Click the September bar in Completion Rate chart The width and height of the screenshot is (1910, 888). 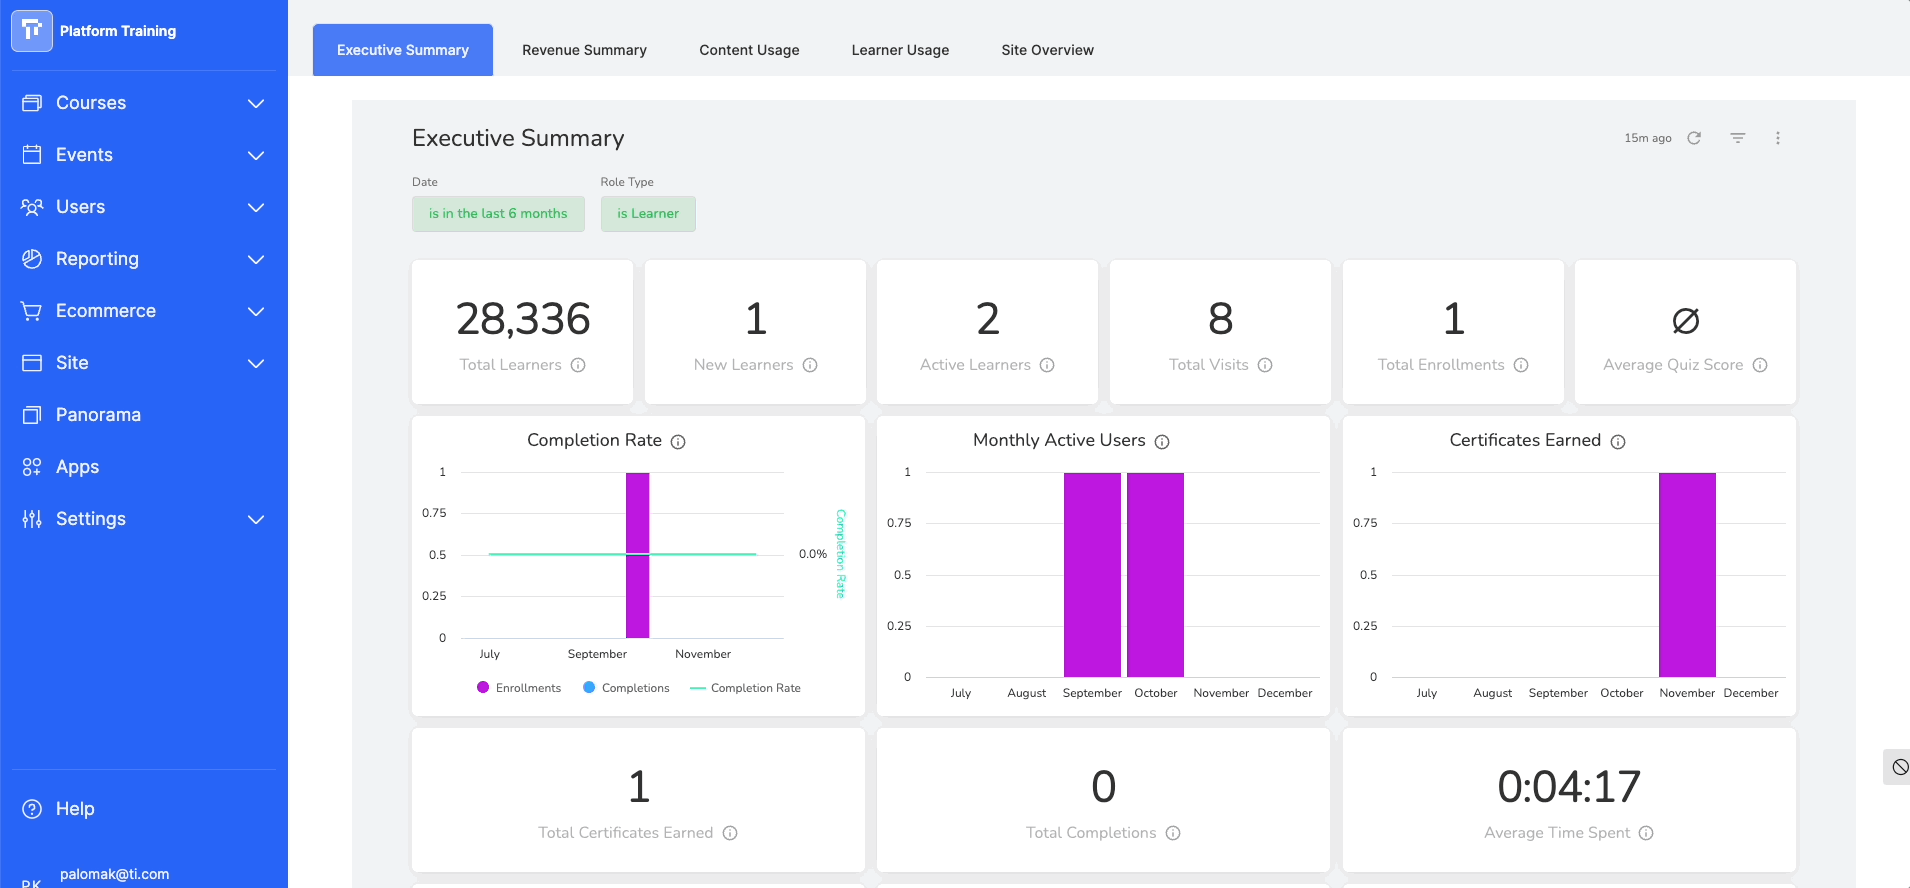click(x=637, y=555)
